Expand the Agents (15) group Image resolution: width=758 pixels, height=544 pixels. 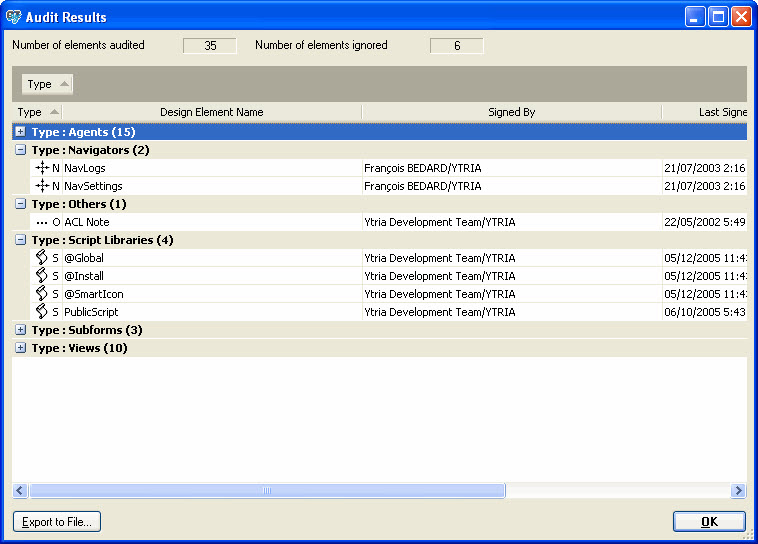pyautogui.click(x=21, y=132)
